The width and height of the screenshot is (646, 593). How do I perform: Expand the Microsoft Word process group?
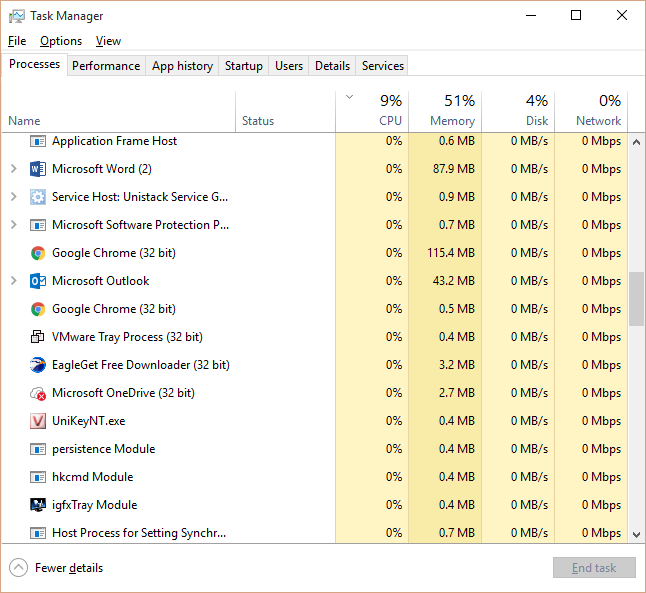point(13,169)
